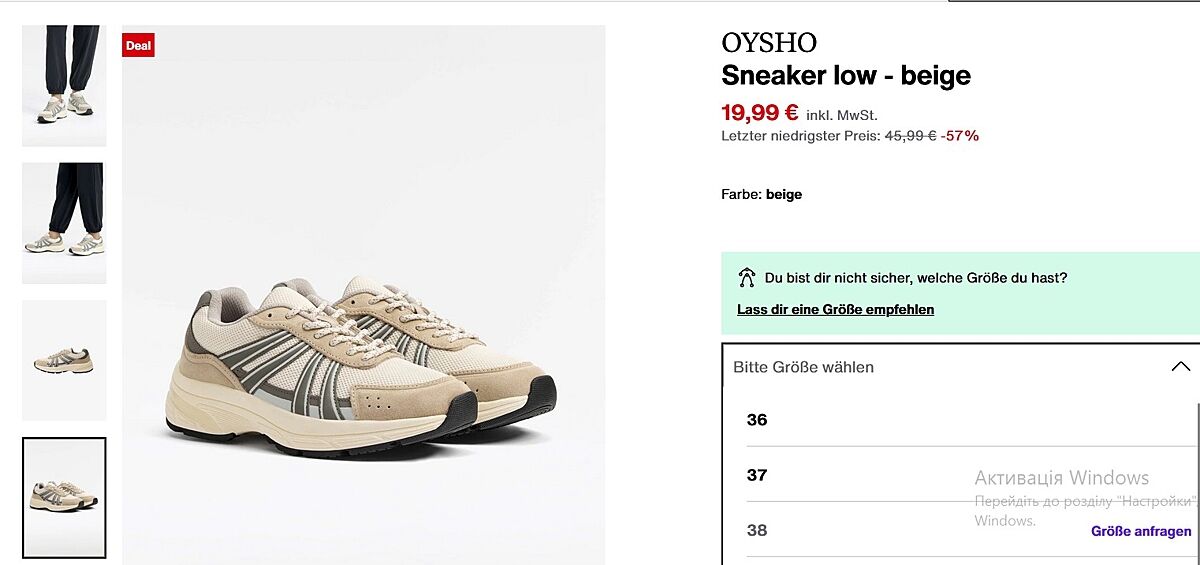View second thumbnail with walking model
This screenshot has width=1200, height=565.
pyautogui.click(x=64, y=223)
